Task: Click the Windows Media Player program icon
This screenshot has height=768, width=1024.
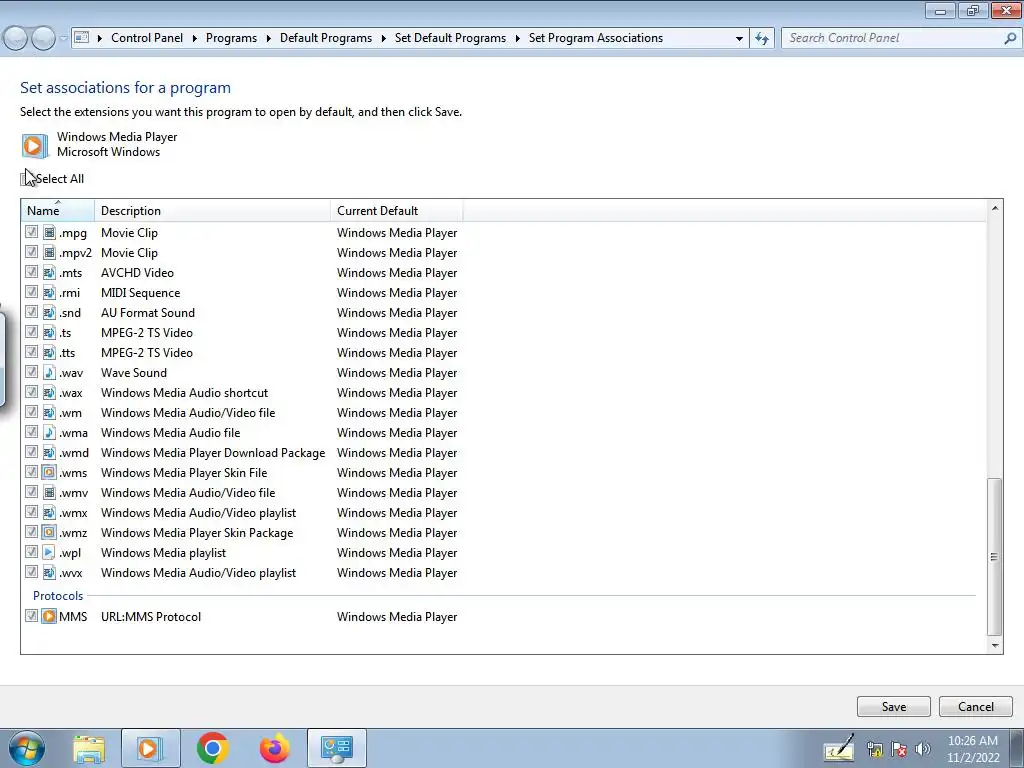Action: (x=35, y=146)
